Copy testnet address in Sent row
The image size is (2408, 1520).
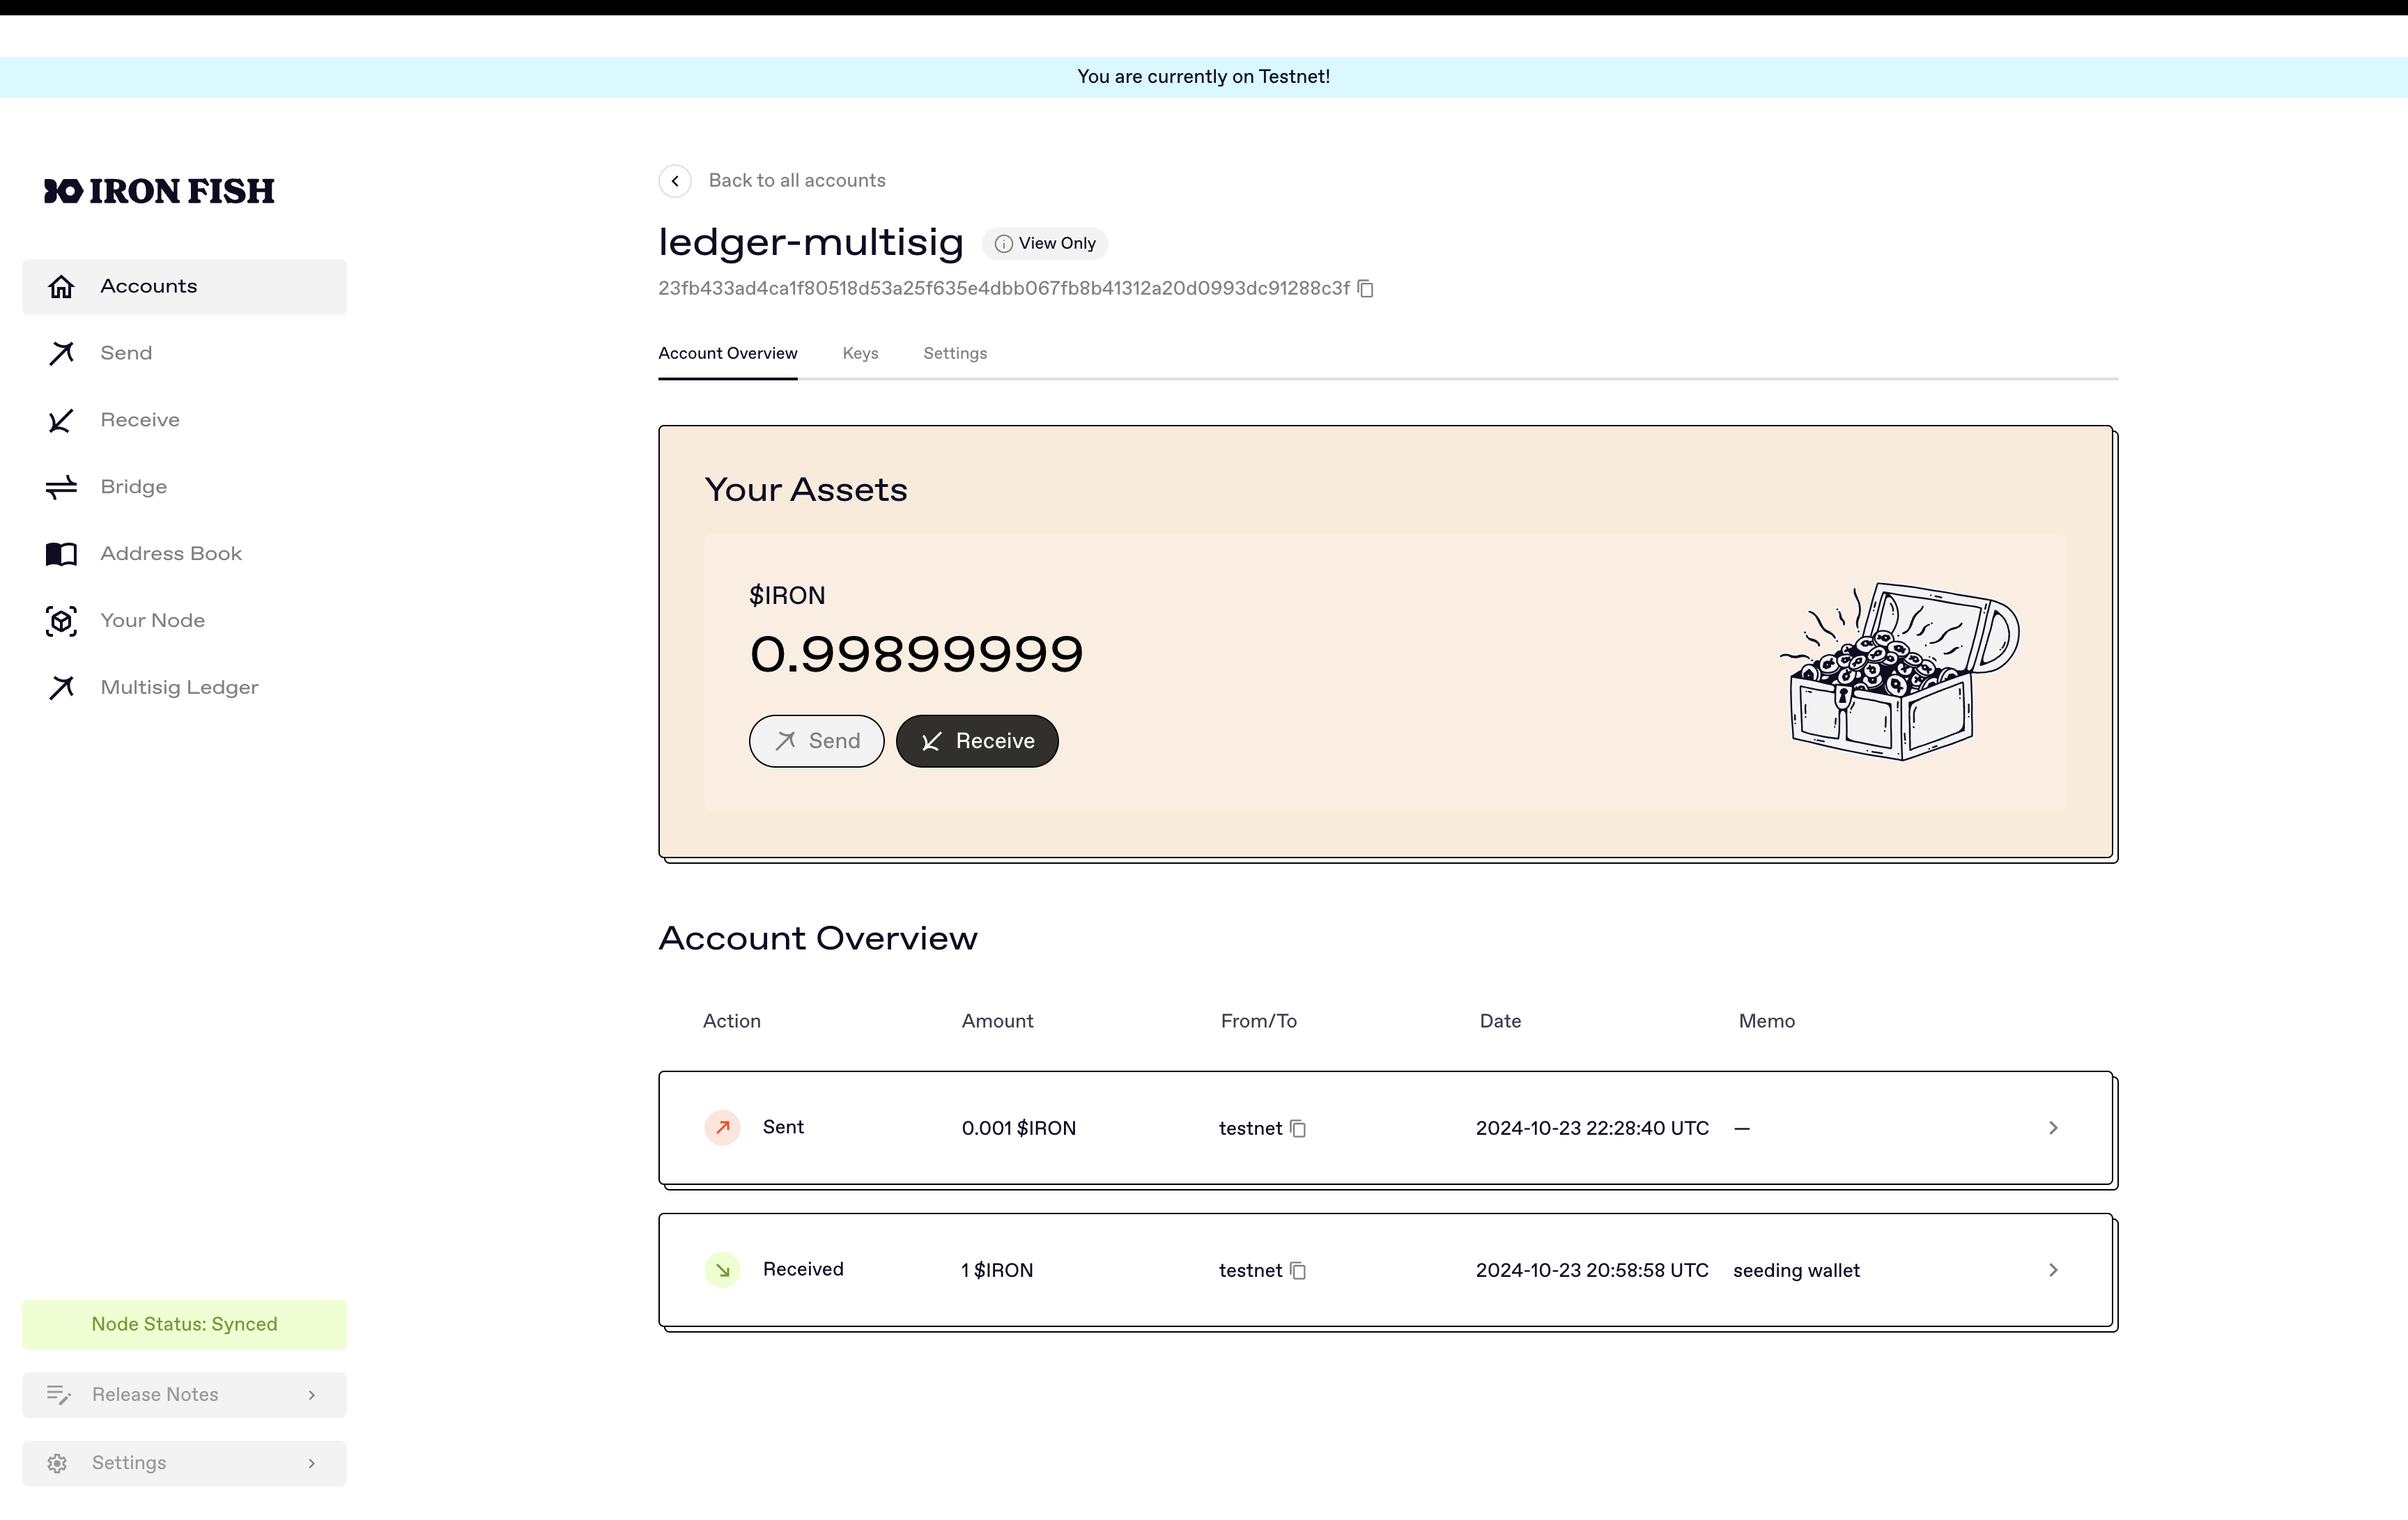1298,1129
